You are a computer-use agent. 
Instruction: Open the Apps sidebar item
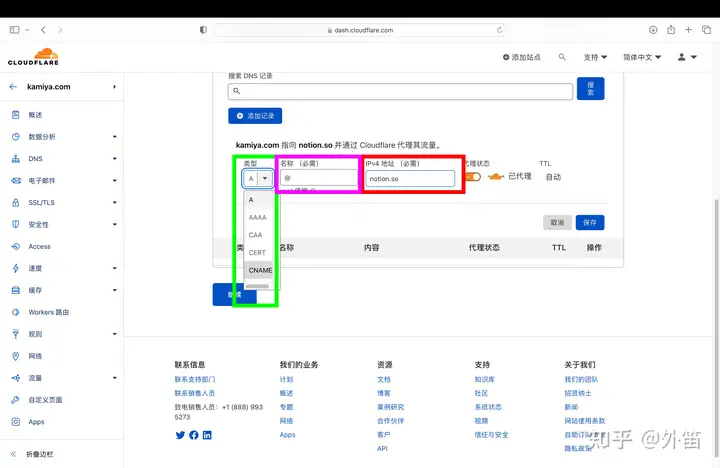(x=36, y=422)
